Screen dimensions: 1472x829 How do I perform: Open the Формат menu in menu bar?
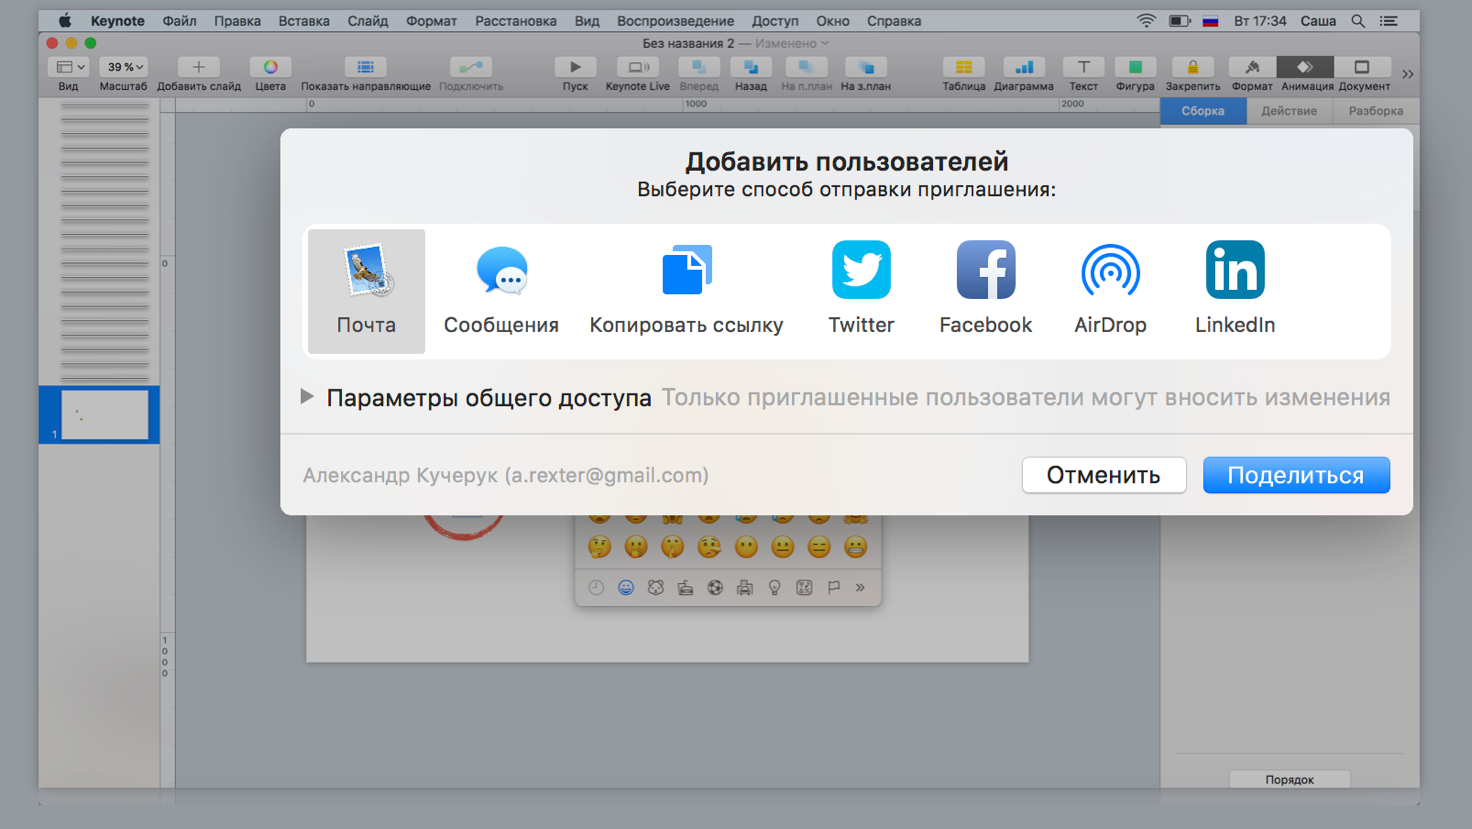431,21
